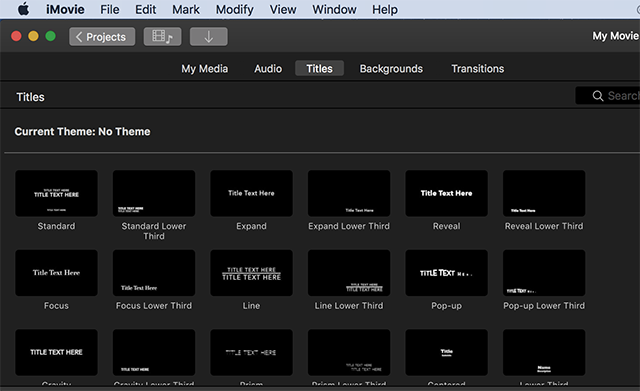The height and width of the screenshot is (391, 640).
Task: Select the Titles tab
Action: click(x=320, y=68)
